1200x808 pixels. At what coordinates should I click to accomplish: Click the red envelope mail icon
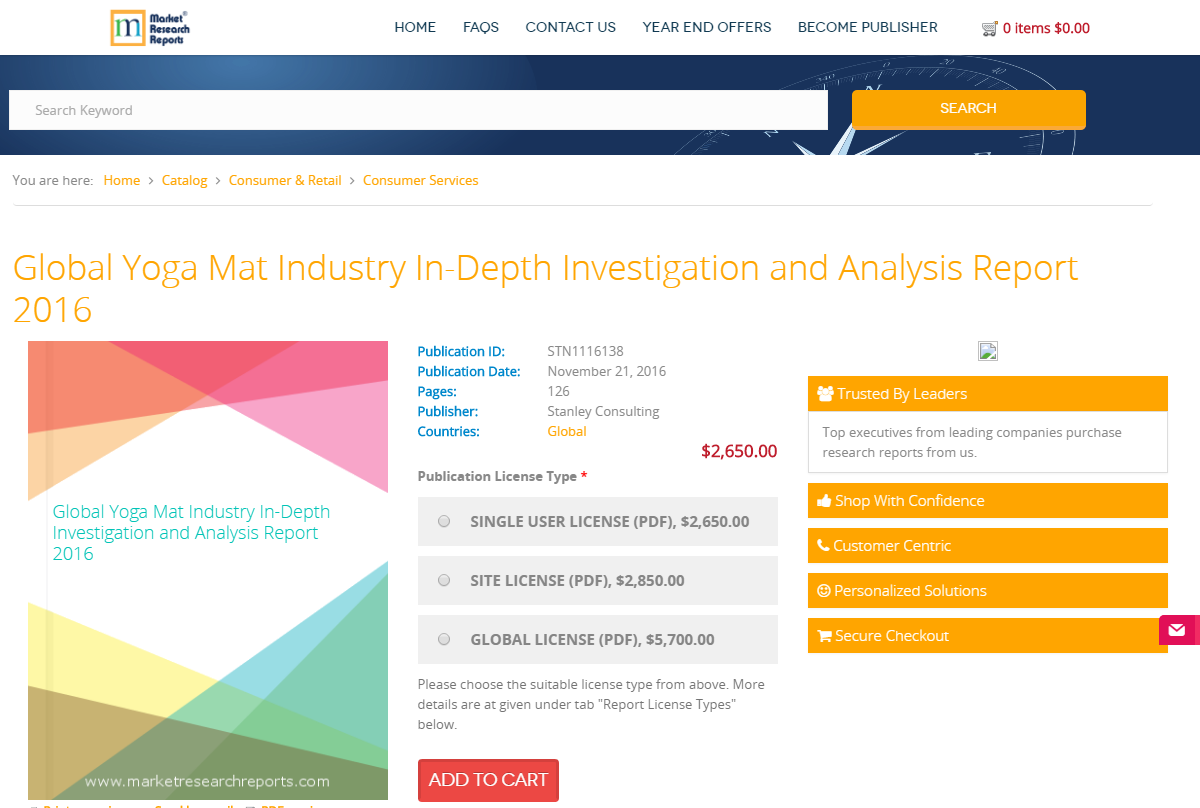tap(1177, 630)
